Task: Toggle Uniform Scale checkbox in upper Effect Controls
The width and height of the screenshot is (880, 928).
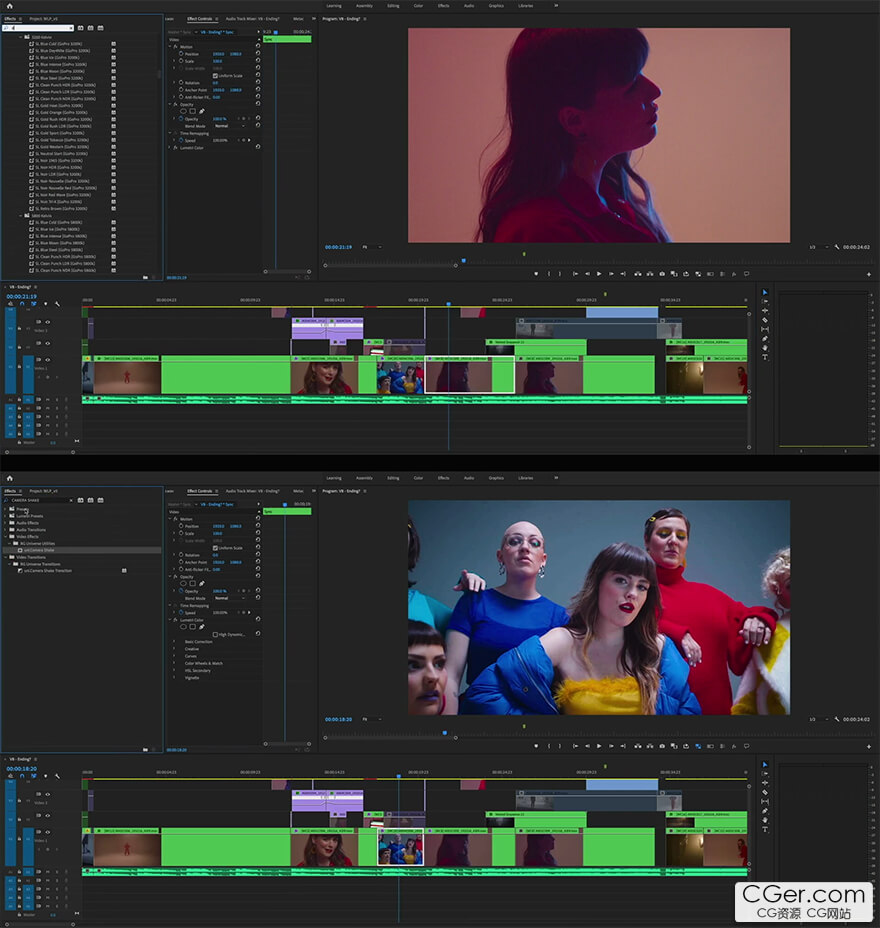Action: (215, 76)
